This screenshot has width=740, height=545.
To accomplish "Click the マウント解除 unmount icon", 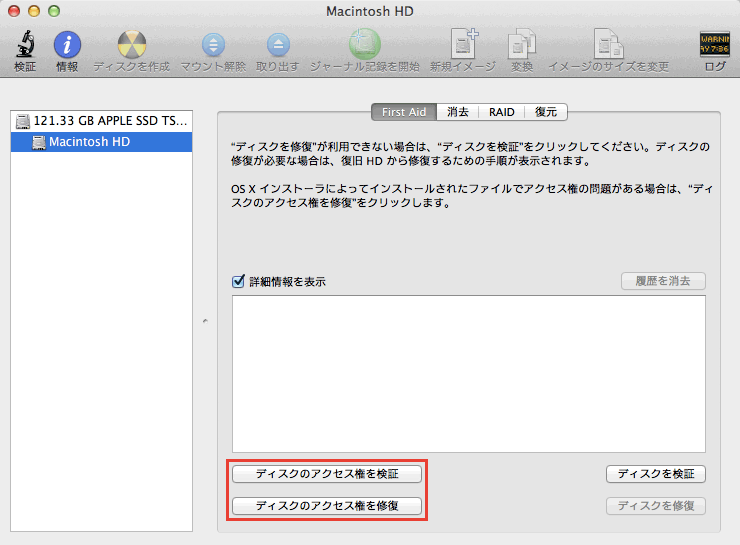I will 213,44.
